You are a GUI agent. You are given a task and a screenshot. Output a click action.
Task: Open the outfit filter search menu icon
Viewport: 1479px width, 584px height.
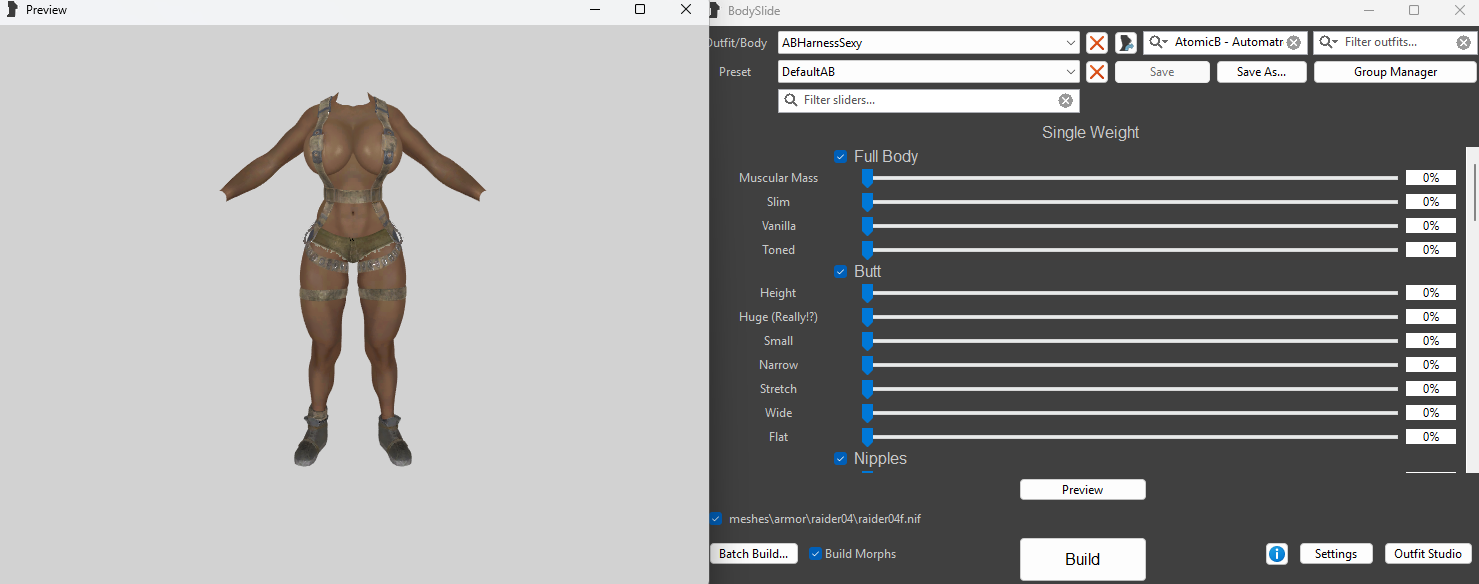coord(1329,43)
